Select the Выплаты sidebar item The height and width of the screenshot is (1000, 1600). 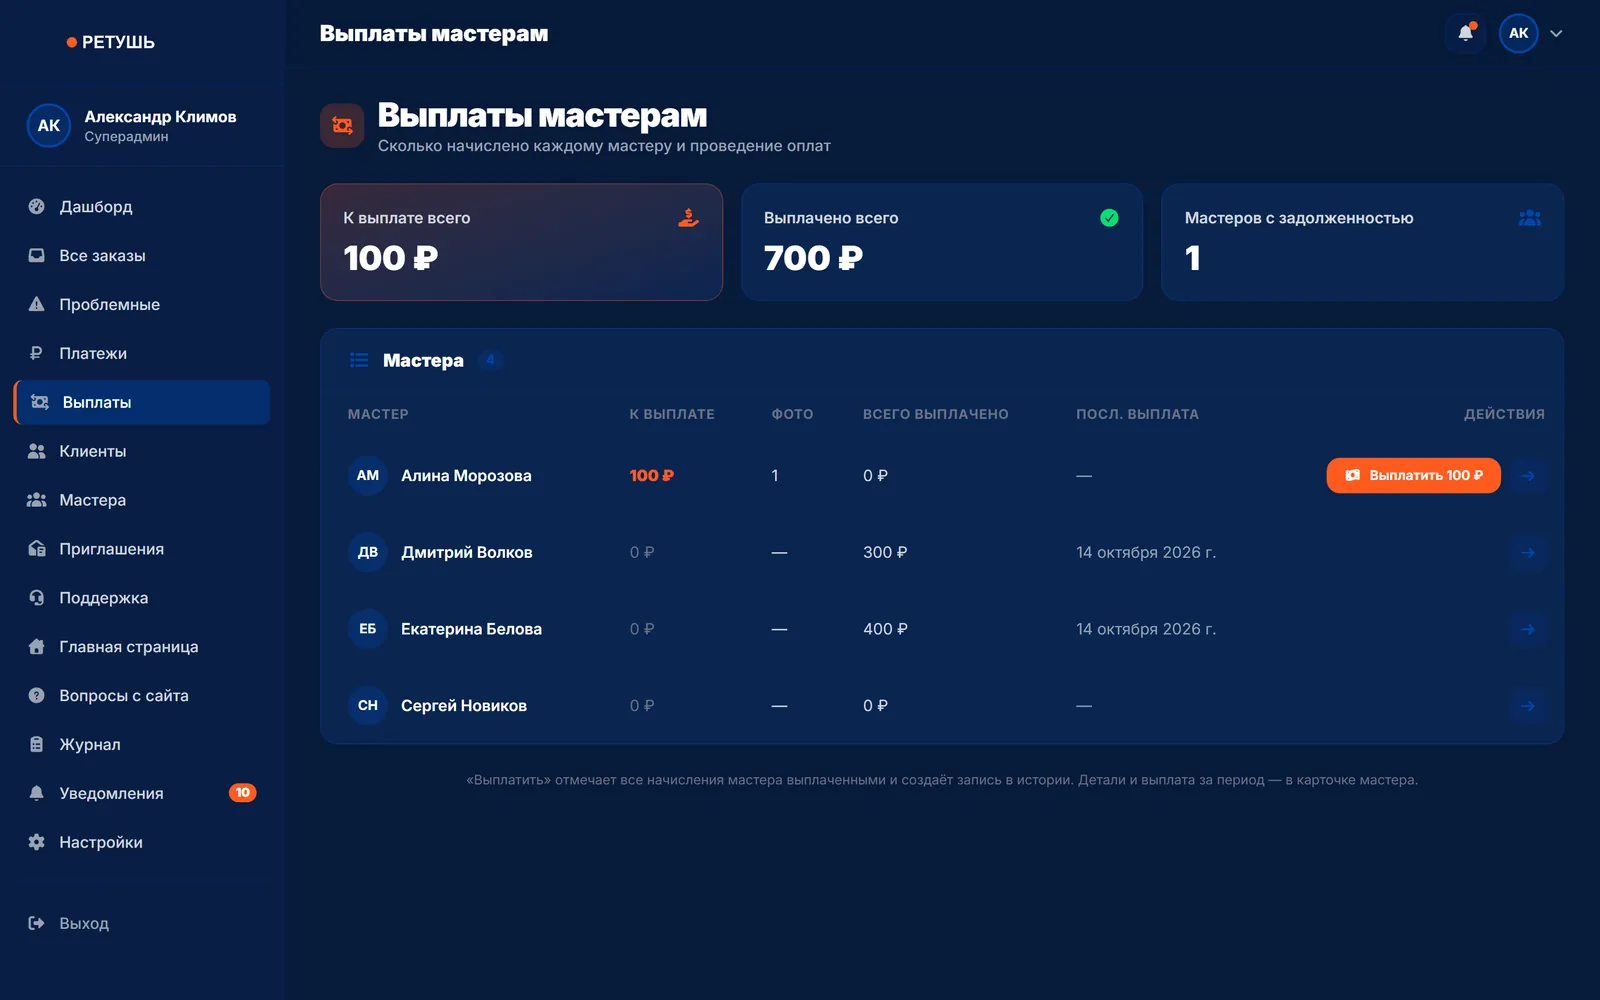(142, 402)
